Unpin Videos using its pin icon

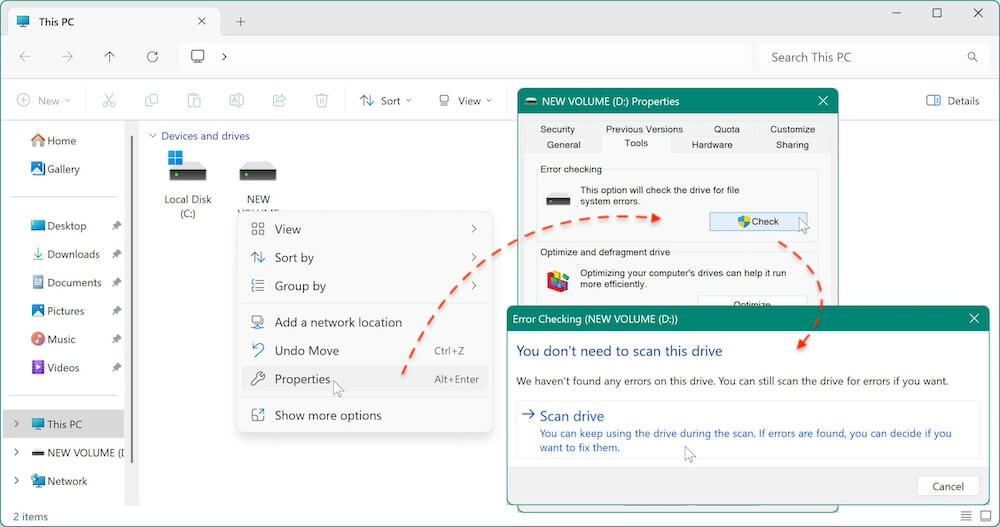[x=116, y=367]
